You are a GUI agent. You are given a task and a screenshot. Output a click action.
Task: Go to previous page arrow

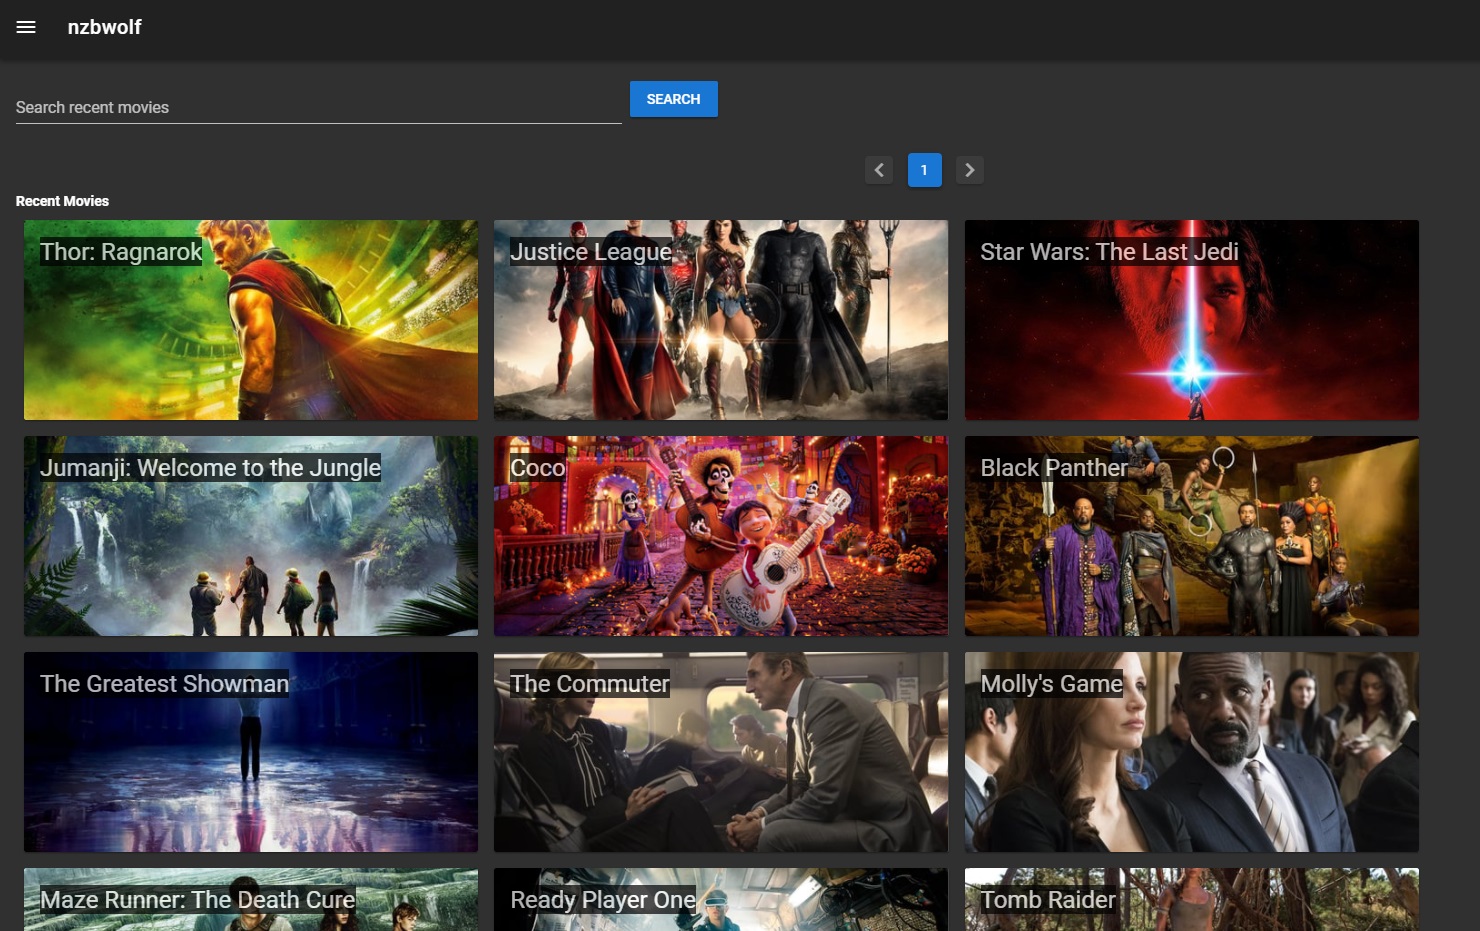point(879,170)
